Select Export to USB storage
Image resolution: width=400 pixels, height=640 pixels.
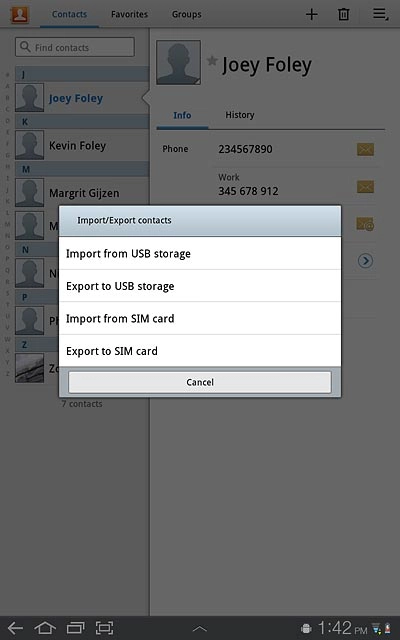(x=200, y=286)
